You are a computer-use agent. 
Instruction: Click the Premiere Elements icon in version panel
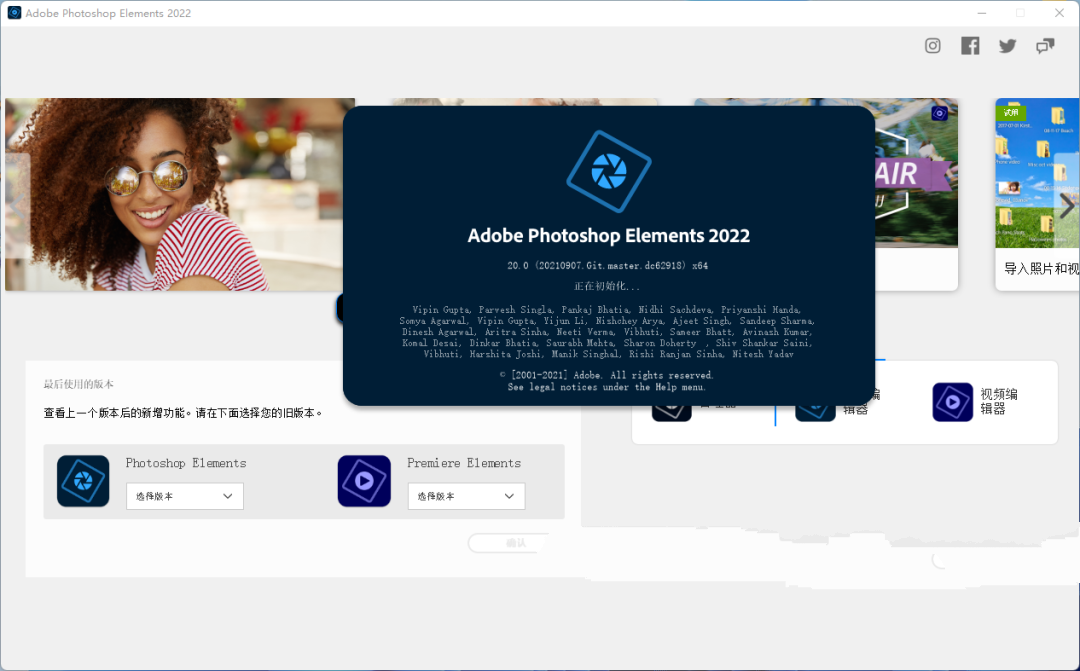click(x=364, y=481)
